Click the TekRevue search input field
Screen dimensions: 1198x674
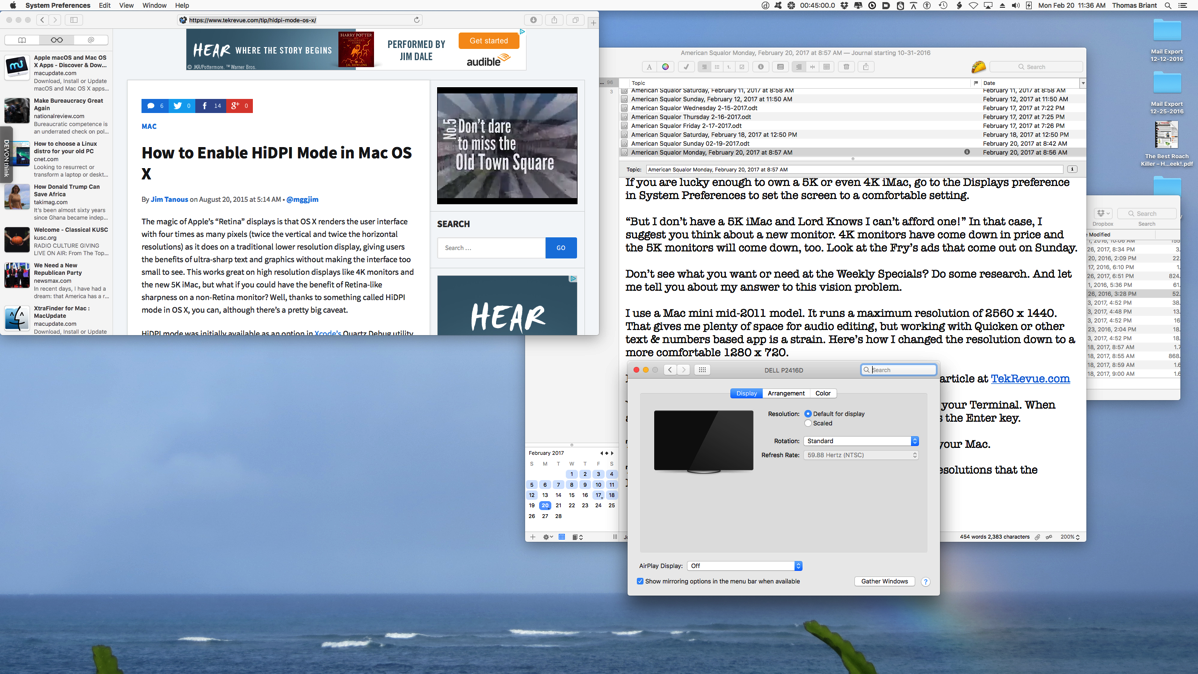pos(491,248)
